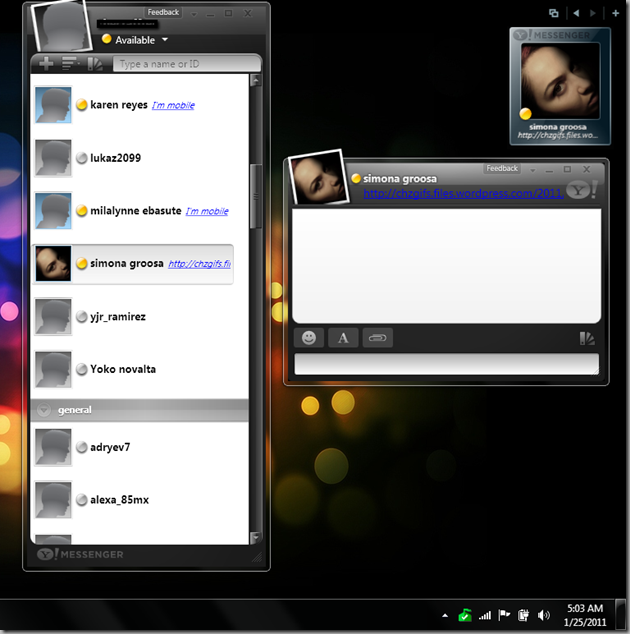The height and width of the screenshot is (634, 630).
Task: Click karen reyes' I'm mobile link
Action: [173, 105]
